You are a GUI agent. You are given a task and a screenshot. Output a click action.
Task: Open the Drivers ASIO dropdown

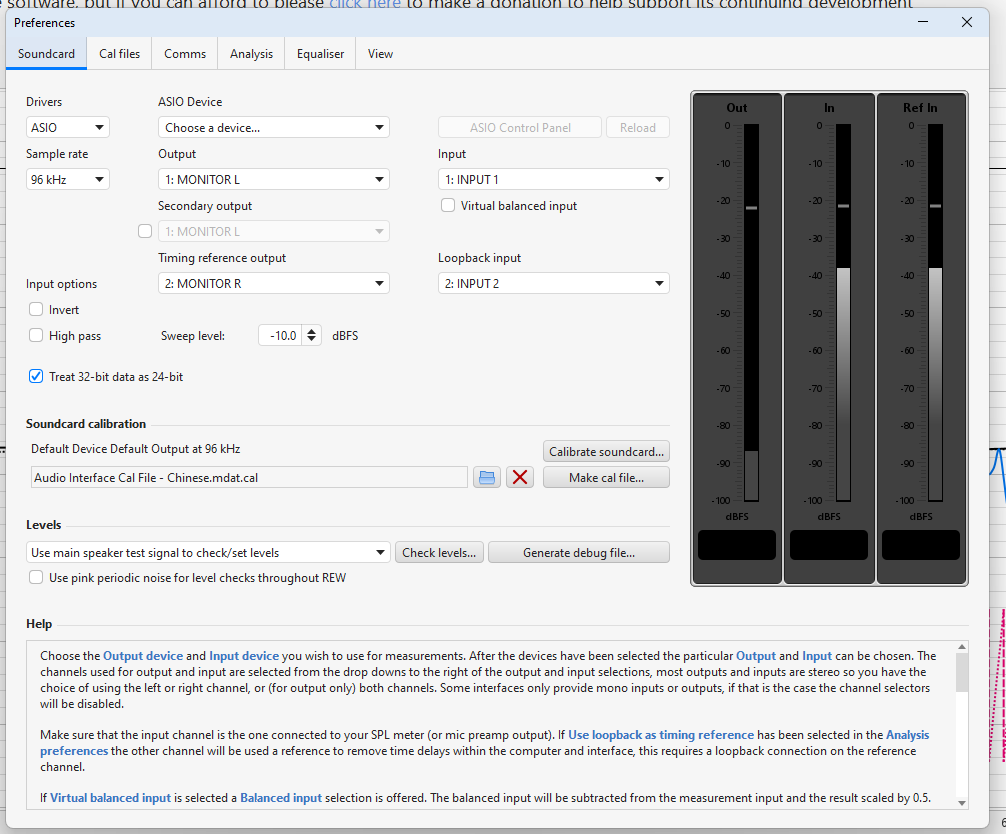pyautogui.click(x=67, y=127)
